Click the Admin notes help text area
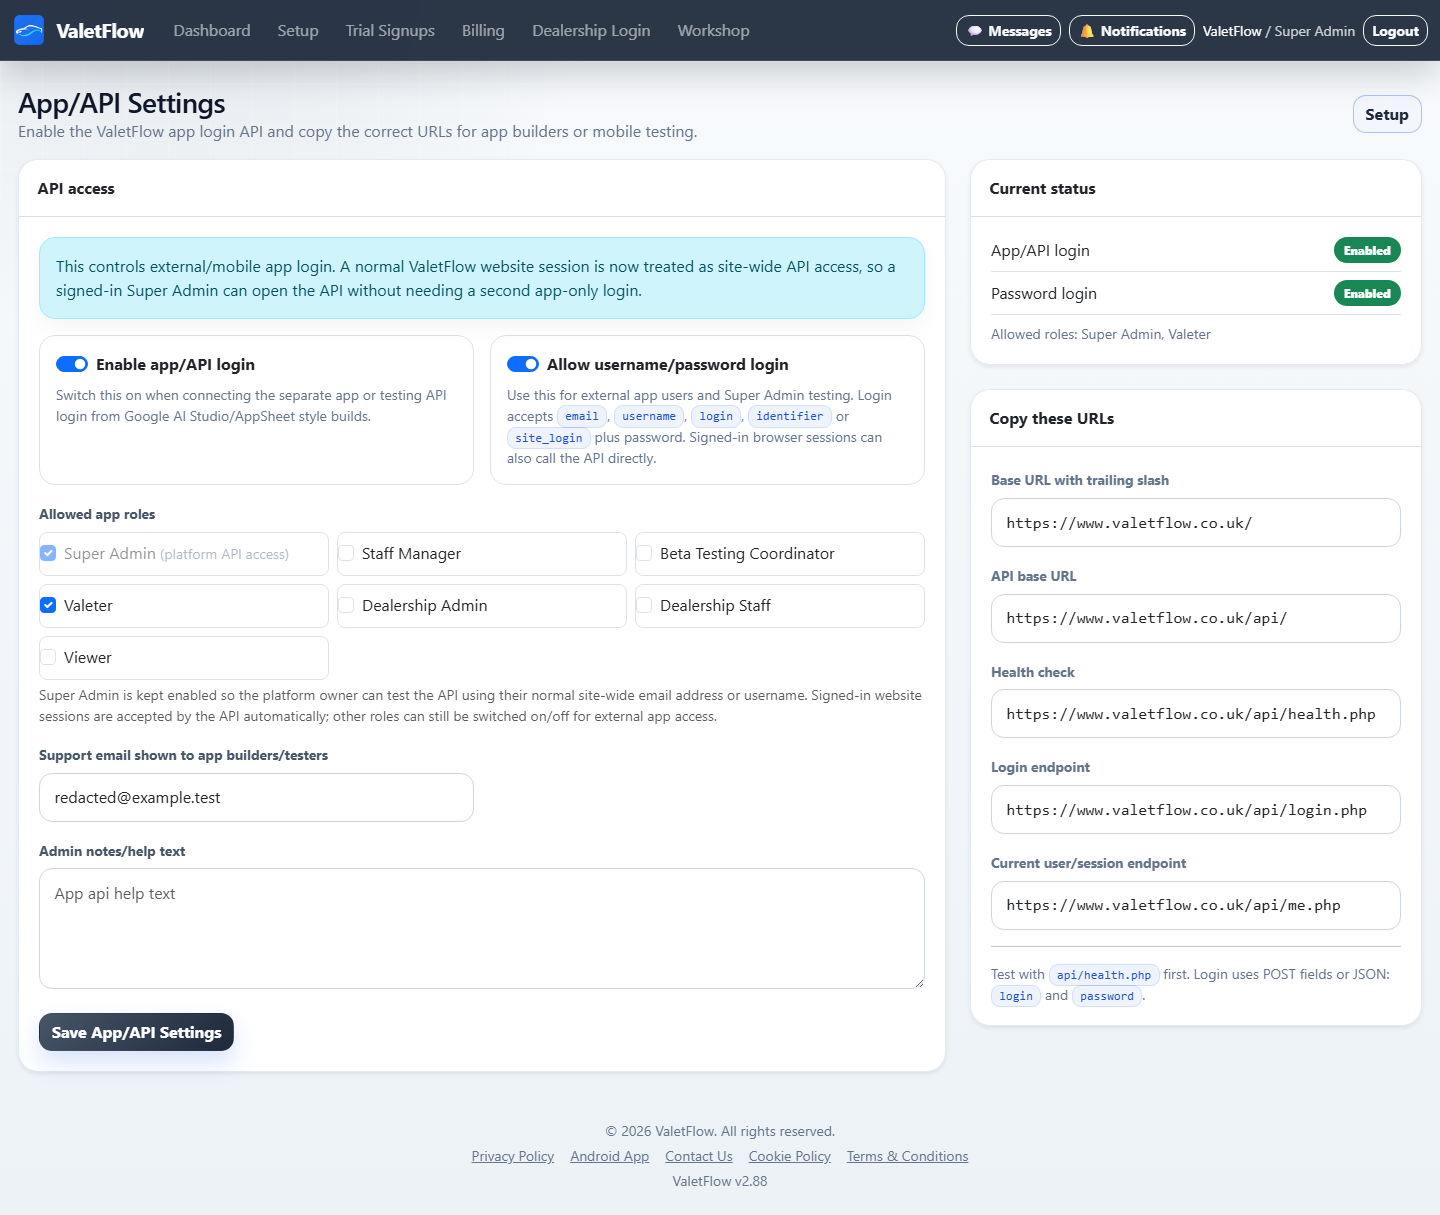 482,928
